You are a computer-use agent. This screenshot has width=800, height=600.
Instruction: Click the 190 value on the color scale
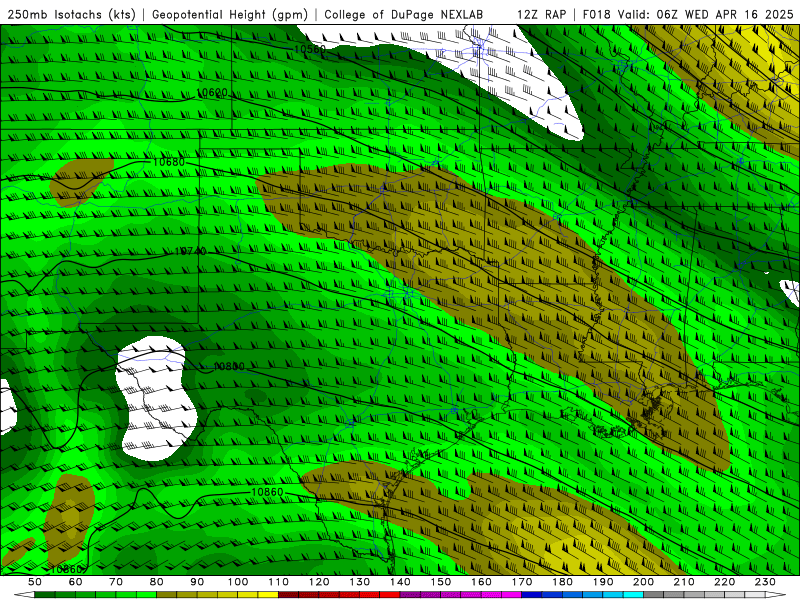click(x=603, y=582)
